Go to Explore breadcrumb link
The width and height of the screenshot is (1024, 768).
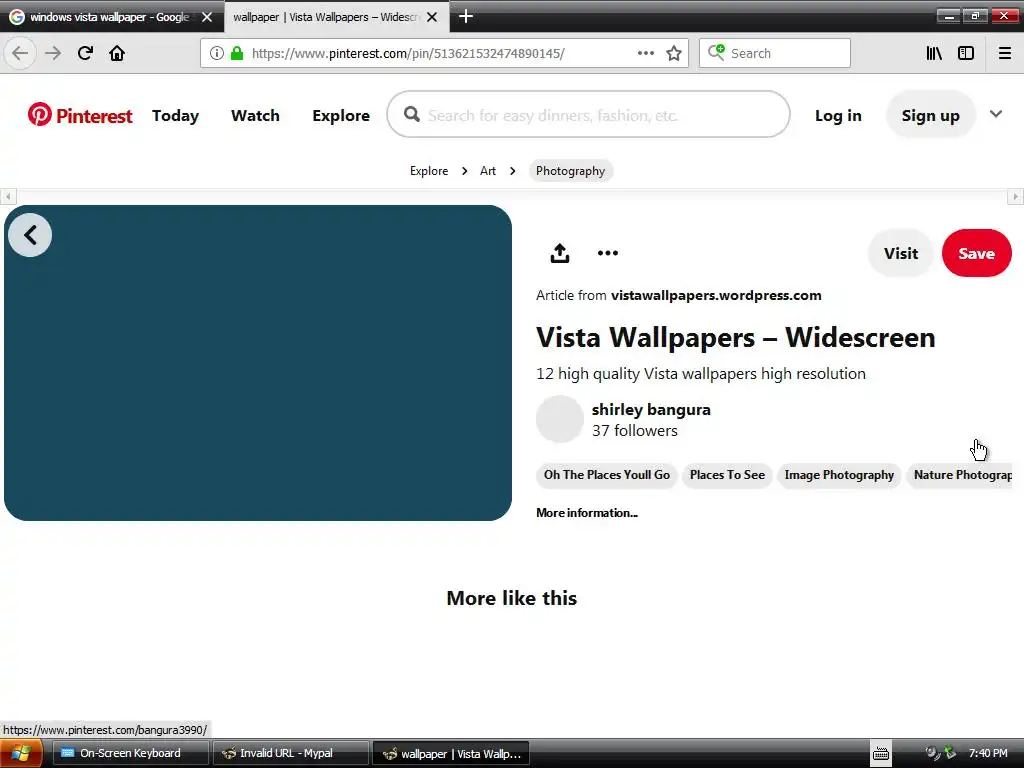(x=429, y=171)
